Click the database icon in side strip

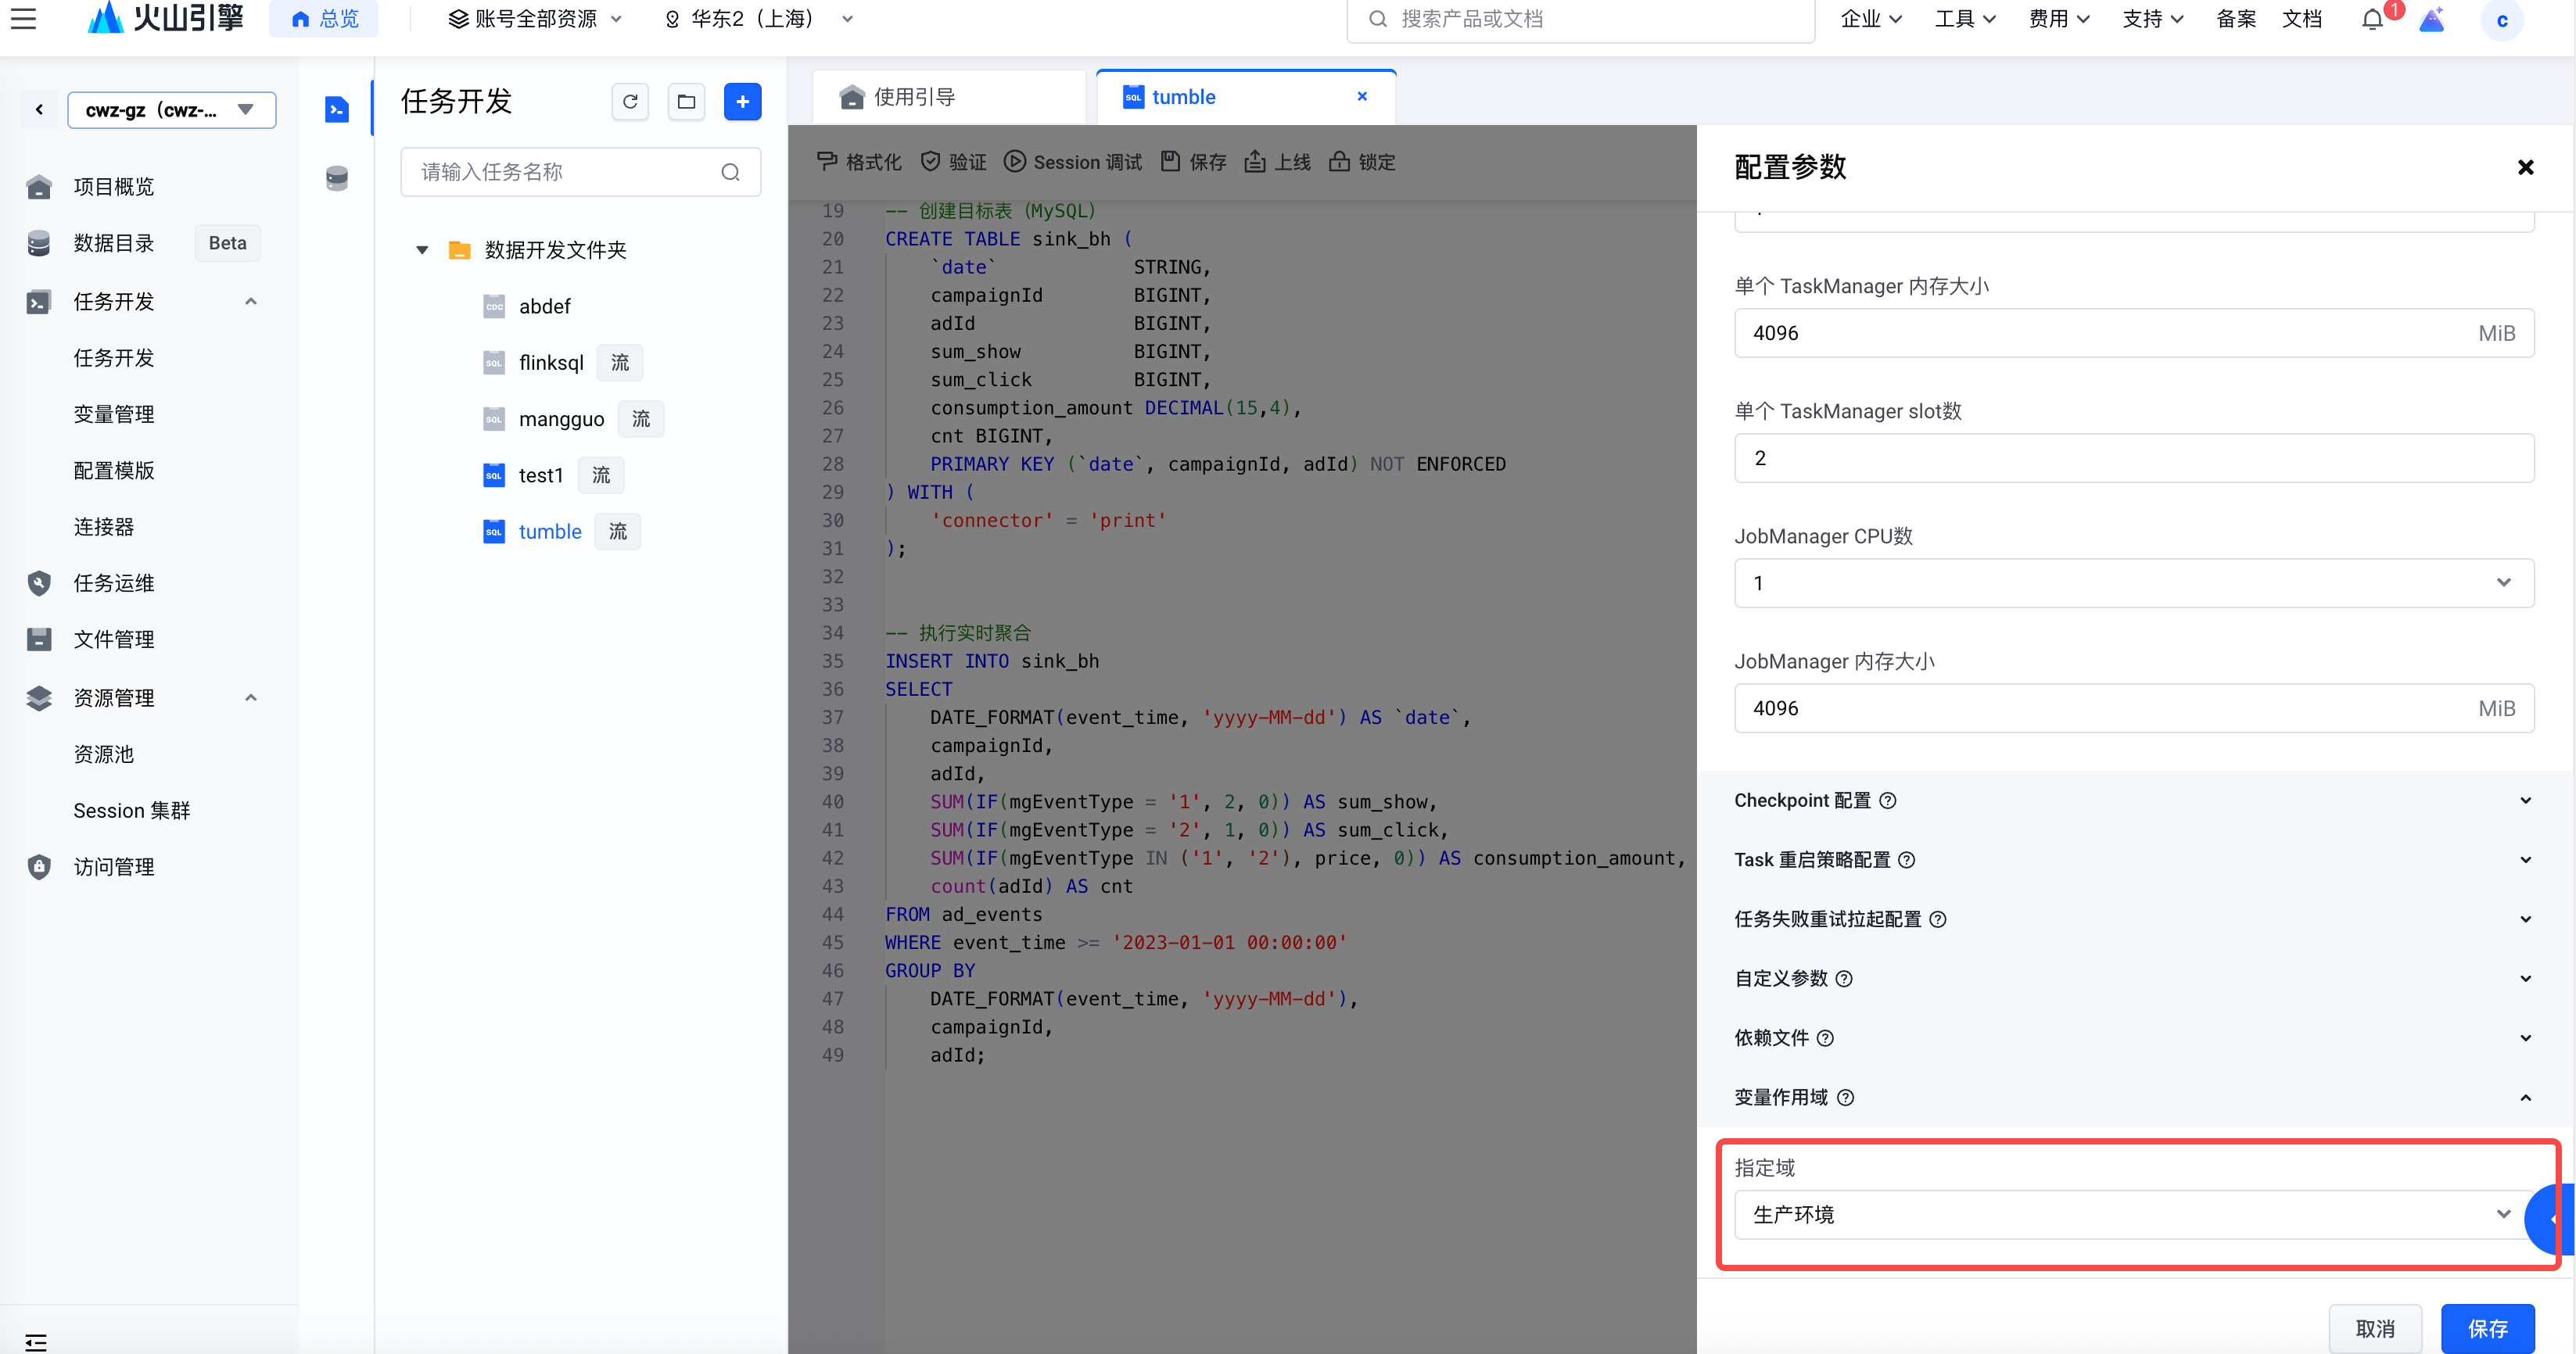(337, 178)
